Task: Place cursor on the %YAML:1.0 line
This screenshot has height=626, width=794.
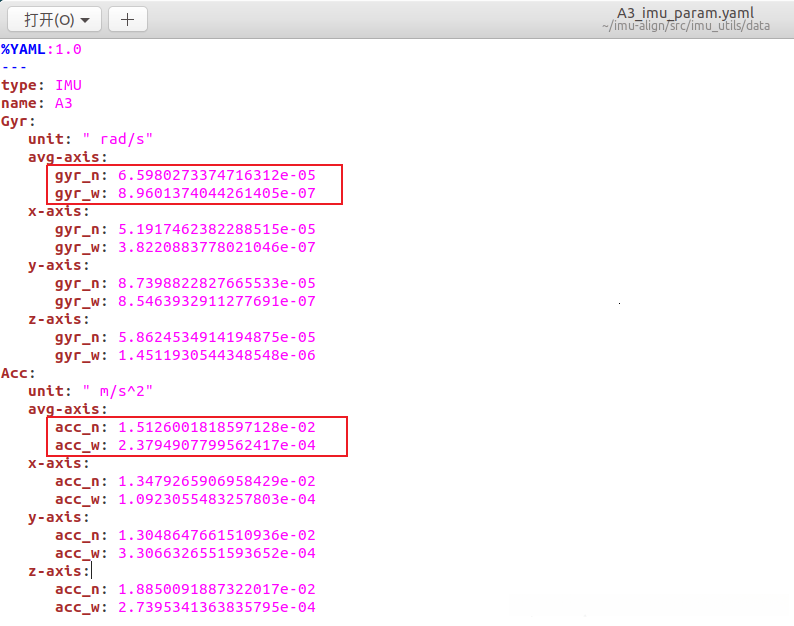Action: click(x=41, y=49)
